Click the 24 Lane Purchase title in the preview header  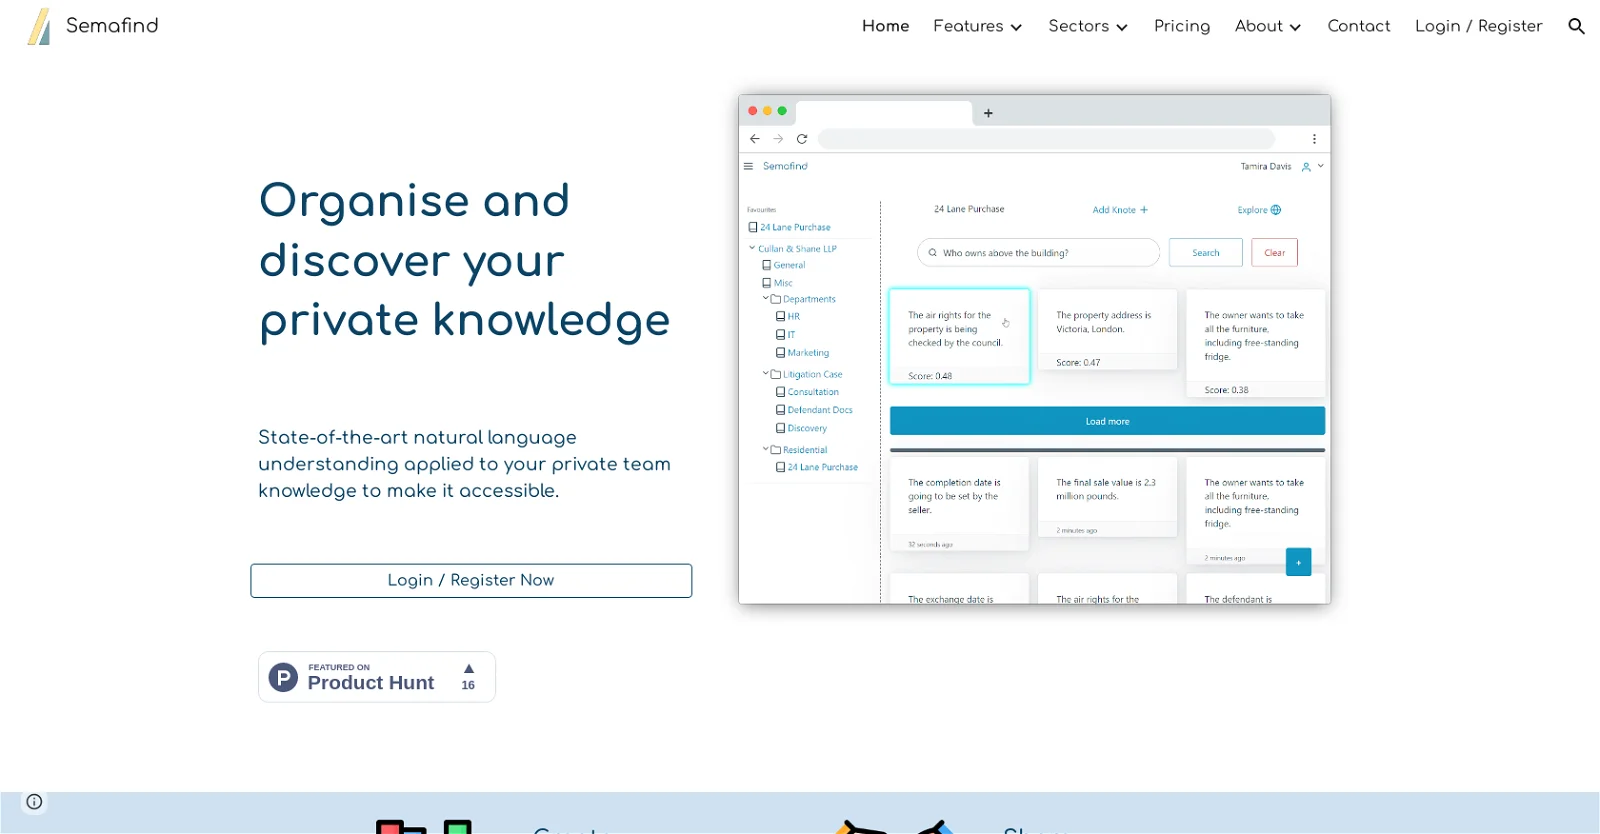click(x=969, y=209)
